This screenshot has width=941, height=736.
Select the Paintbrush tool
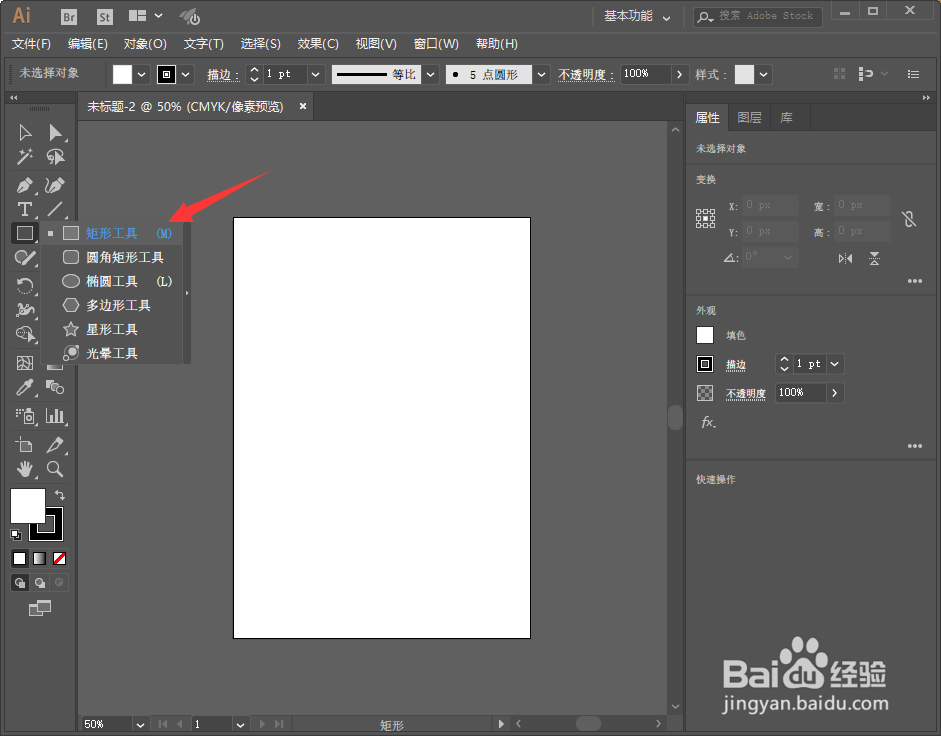(25, 258)
